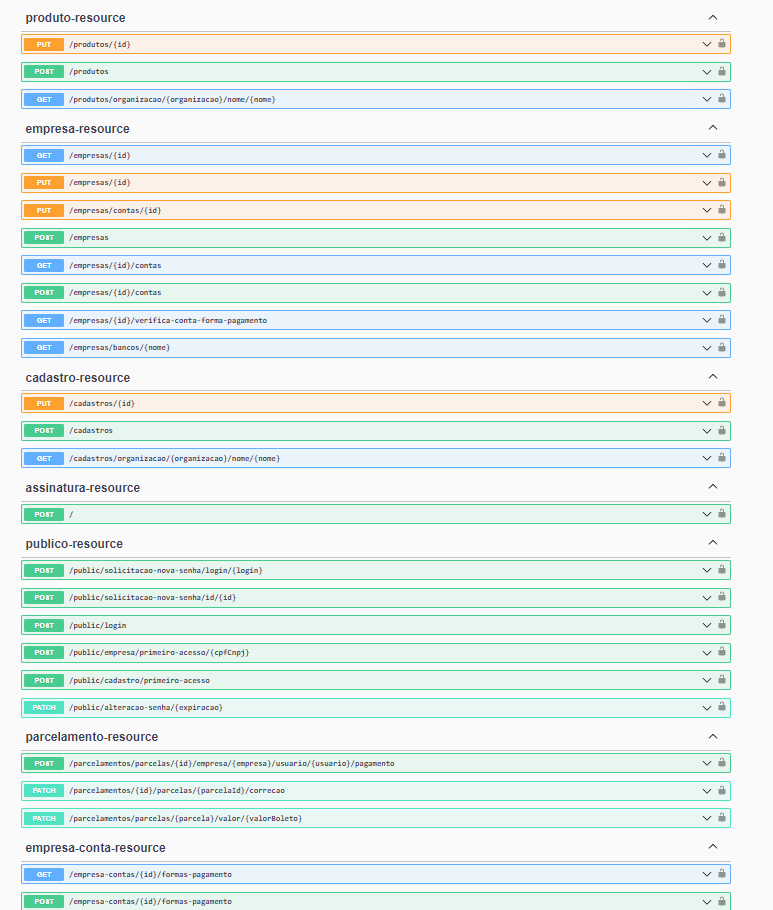Click the GET badge for /empresas/bancos/{nome}
Viewport: 773px width, 910px height.
click(44, 348)
